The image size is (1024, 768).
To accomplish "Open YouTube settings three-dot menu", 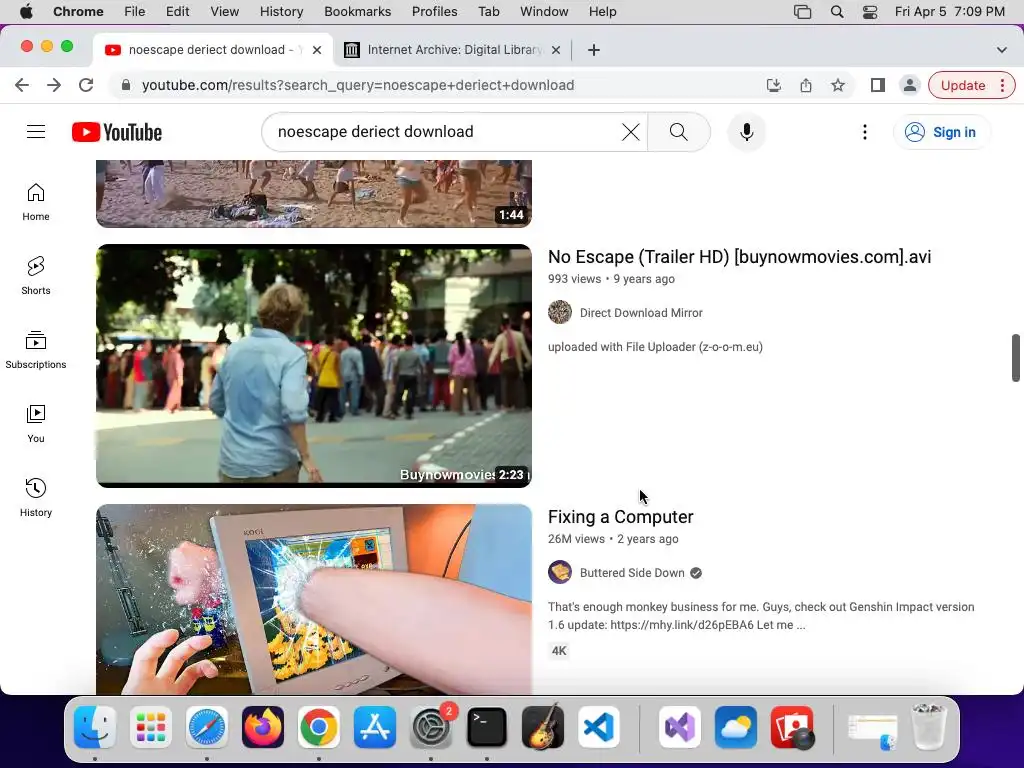I will (x=865, y=132).
